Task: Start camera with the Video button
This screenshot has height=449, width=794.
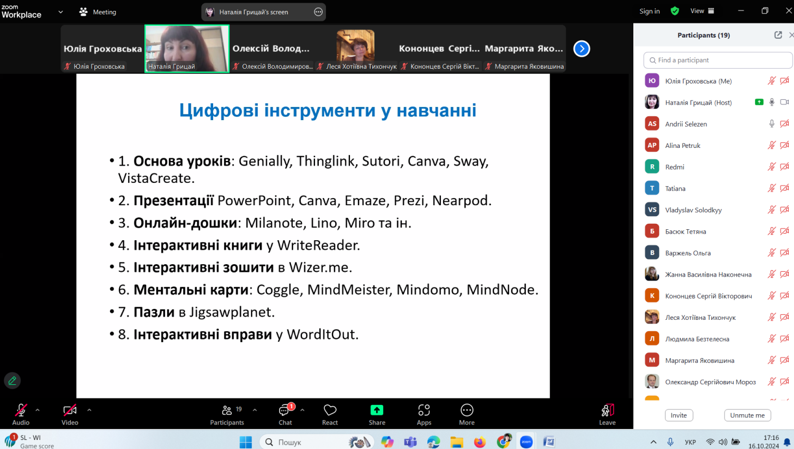Action: tap(69, 411)
